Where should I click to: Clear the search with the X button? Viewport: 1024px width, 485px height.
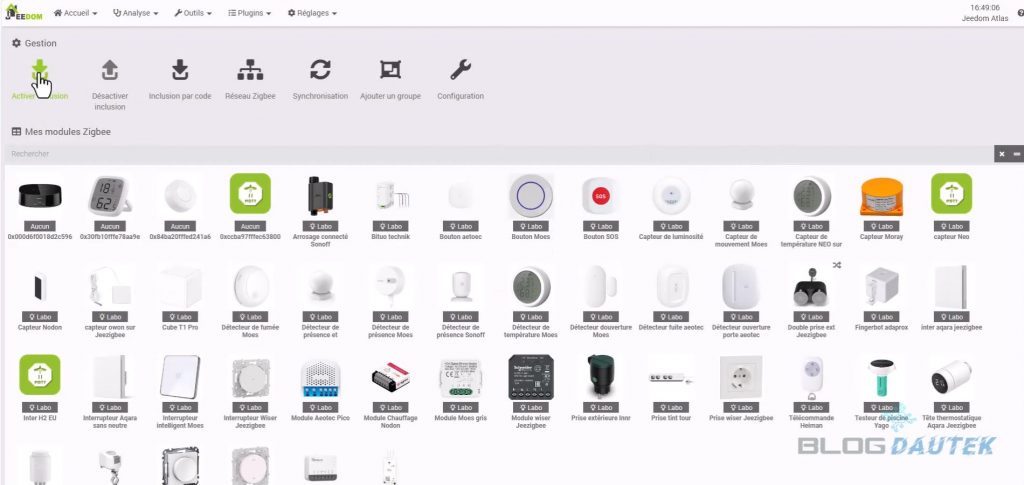click(1001, 153)
